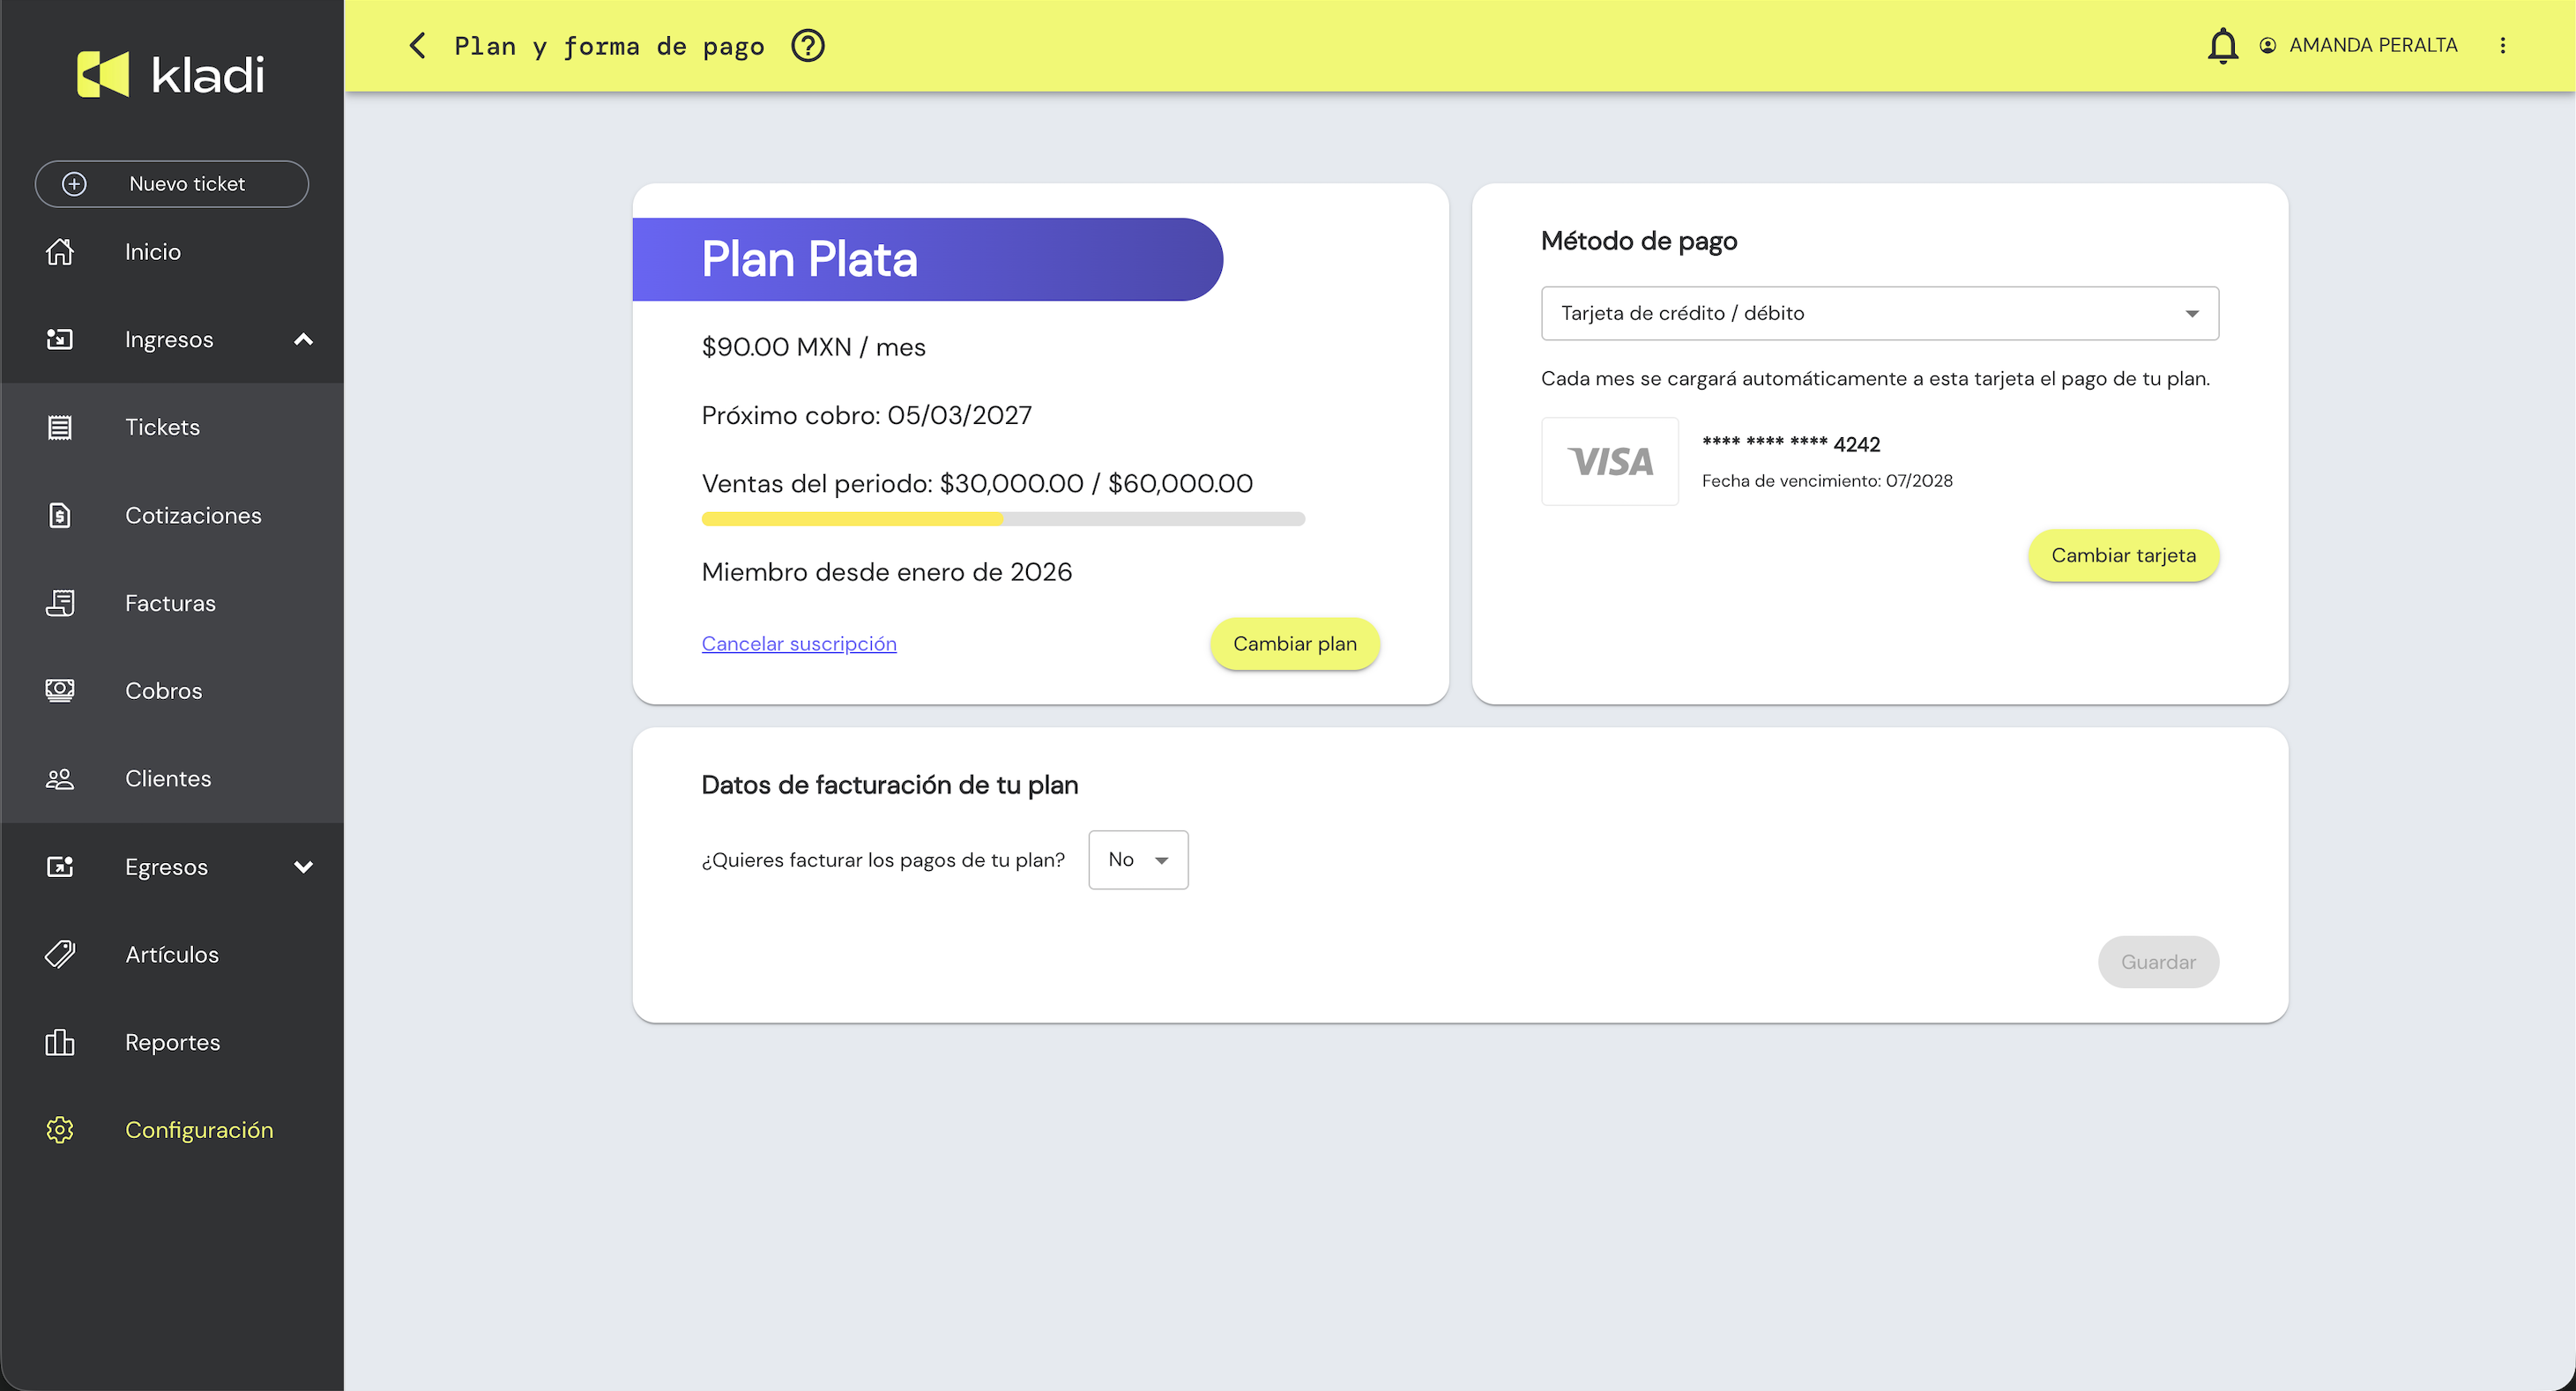Click Cancelar suscripción link

798,644
